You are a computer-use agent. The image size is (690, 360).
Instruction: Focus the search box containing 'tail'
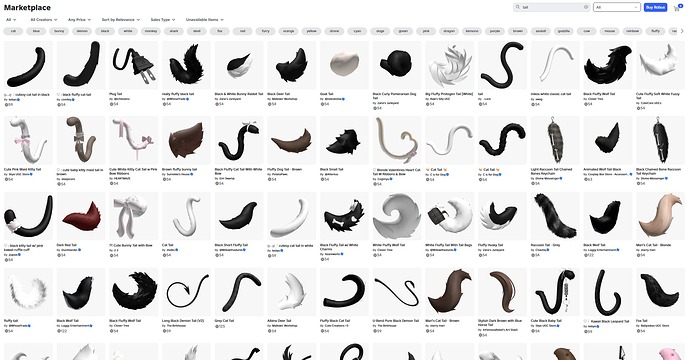coord(552,7)
